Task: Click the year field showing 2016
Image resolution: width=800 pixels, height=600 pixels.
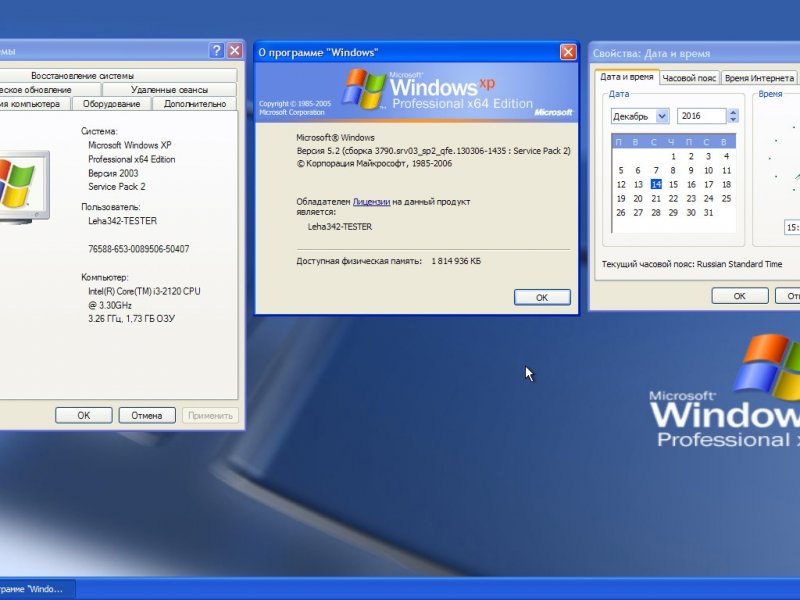Action: 701,116
